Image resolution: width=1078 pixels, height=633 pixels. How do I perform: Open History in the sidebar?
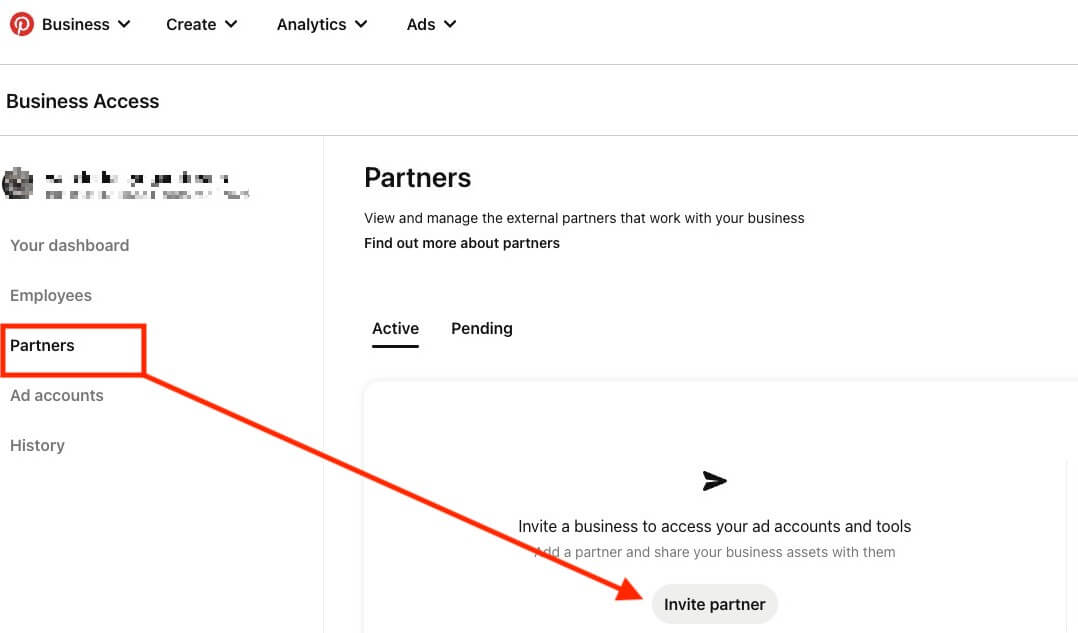(x=37, y=445)
